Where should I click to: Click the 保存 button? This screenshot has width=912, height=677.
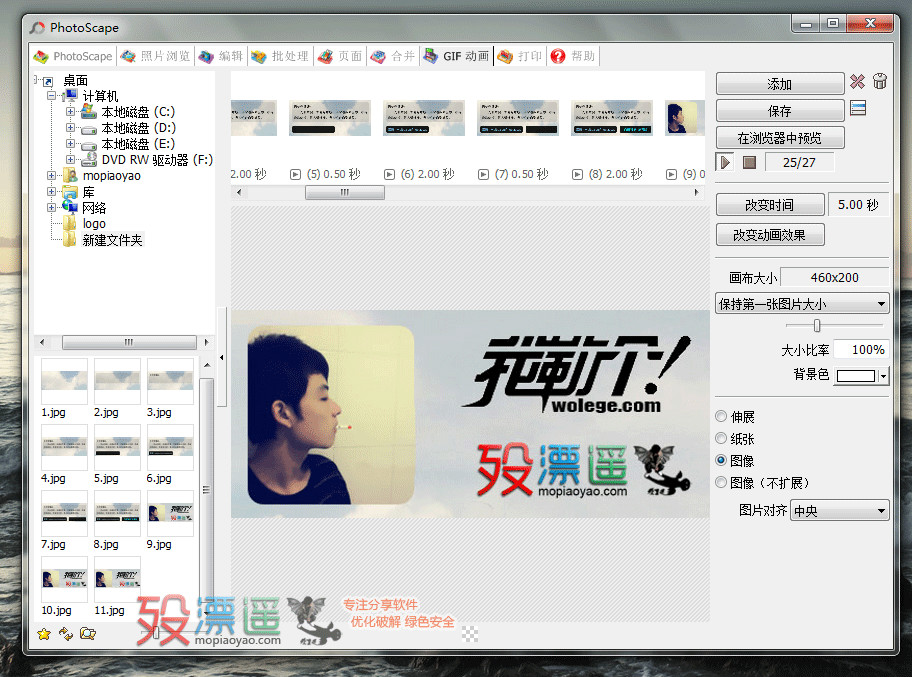coord(780,111)
